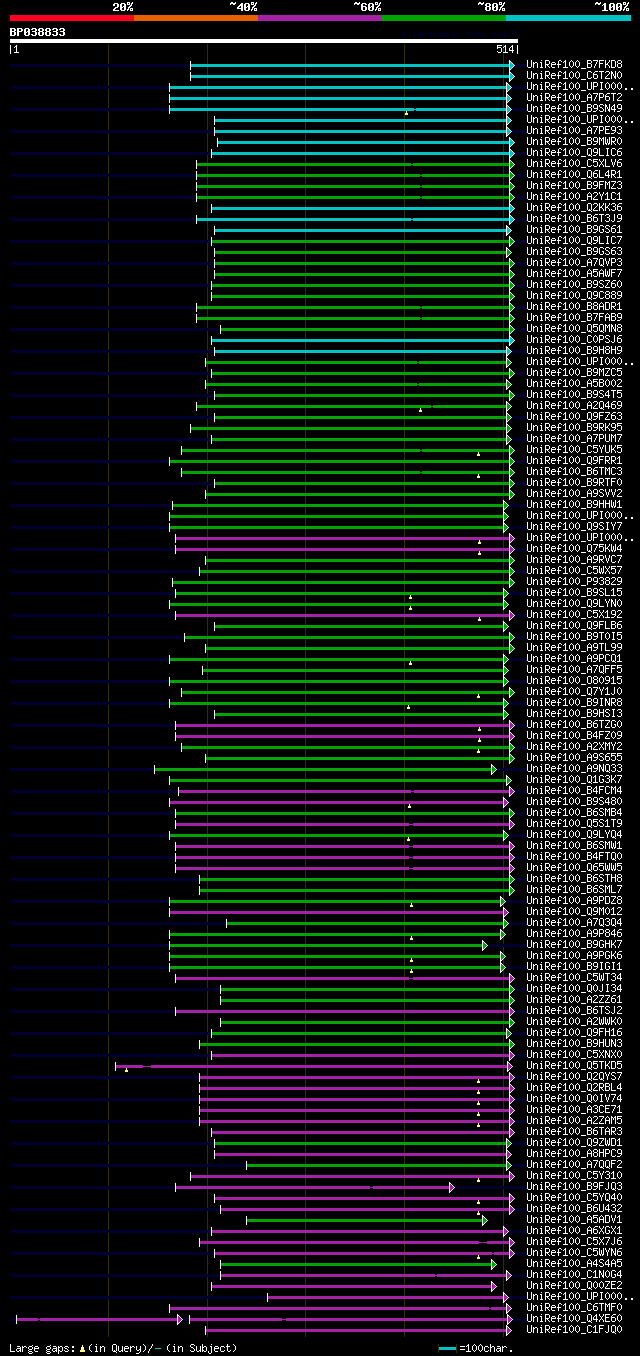
Task: Select the UniRef100_P93829 label
Action: click(x=574, y=581)
